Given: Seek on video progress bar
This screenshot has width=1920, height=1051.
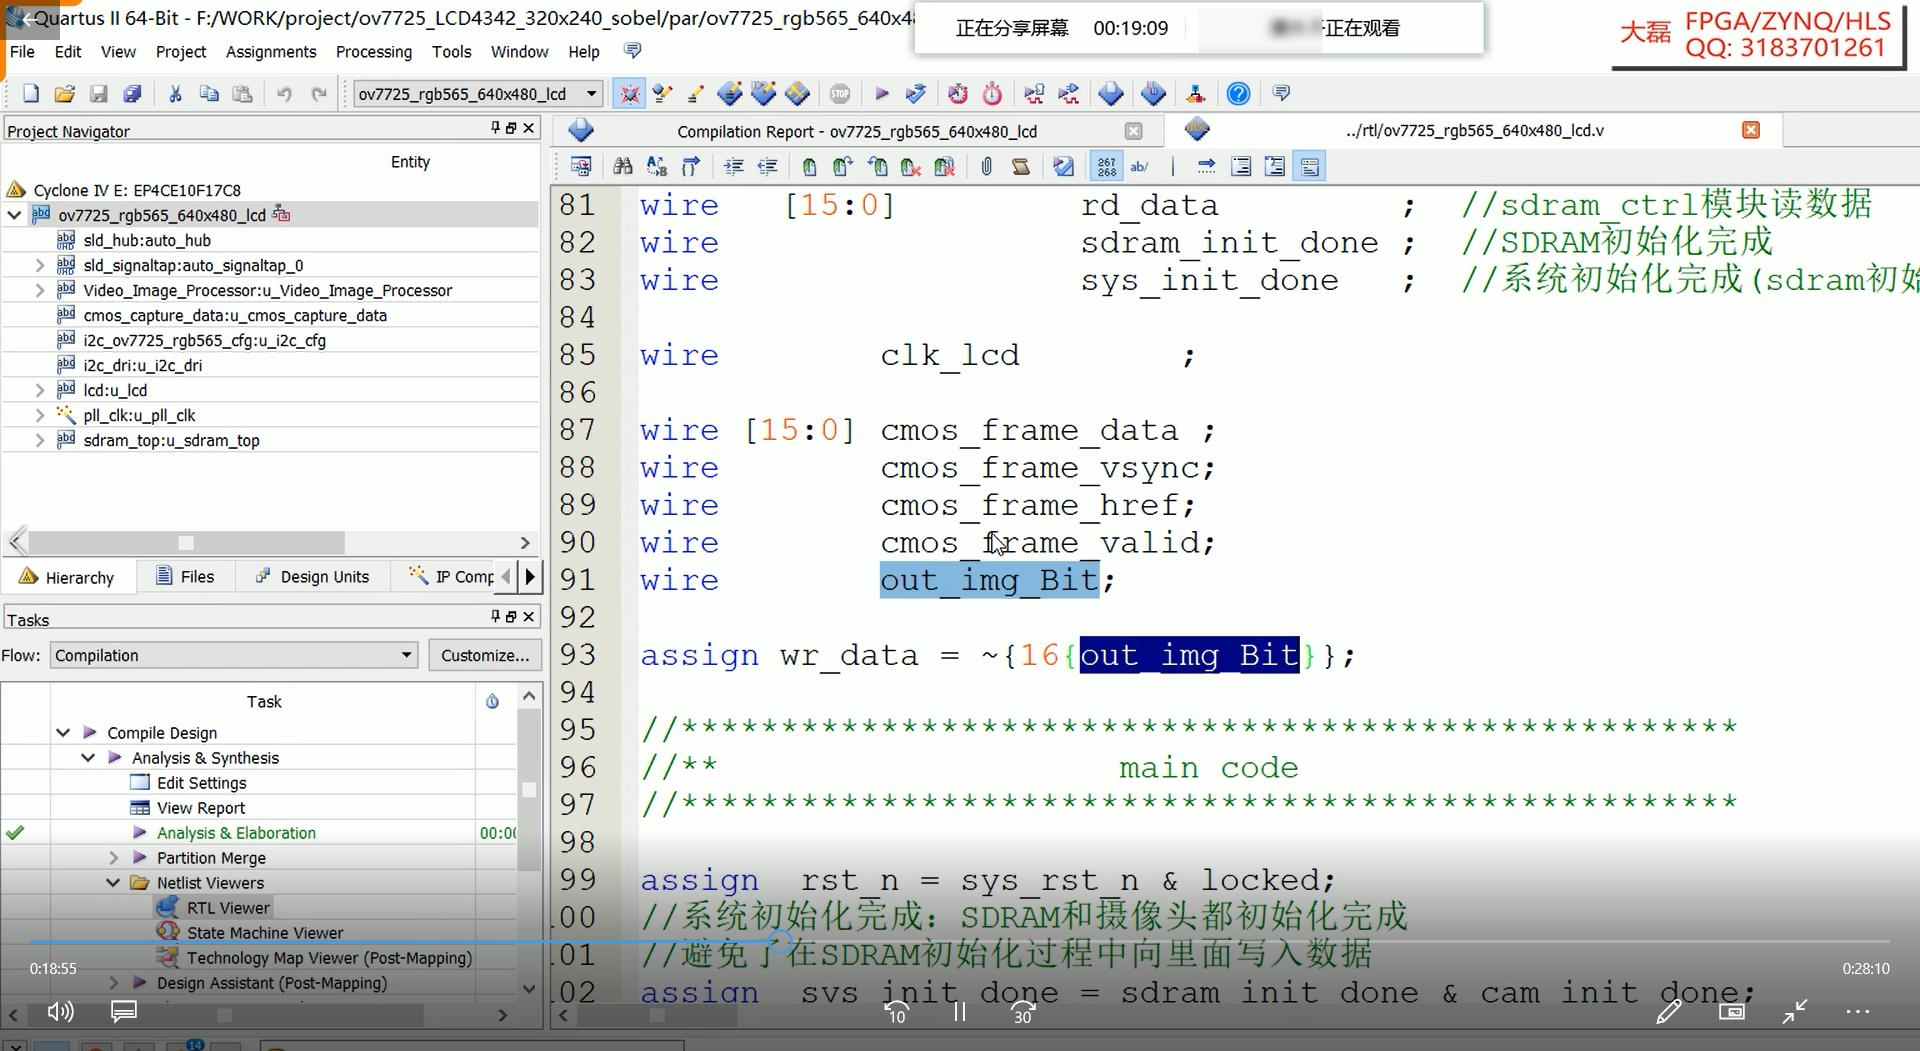Looking at the screenshot, I should [960, 941].
